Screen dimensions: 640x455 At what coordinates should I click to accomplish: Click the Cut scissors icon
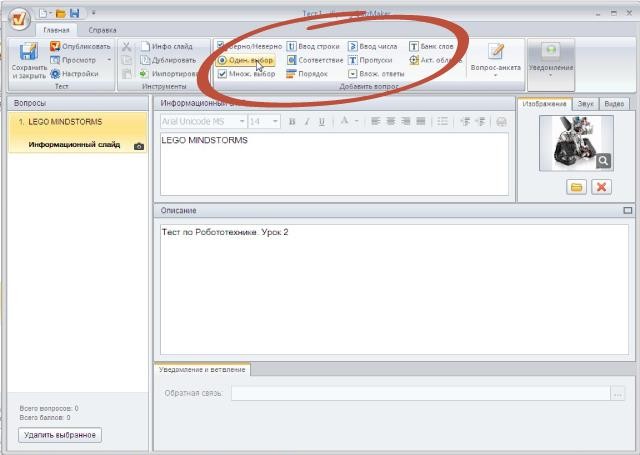pos(127,47)
